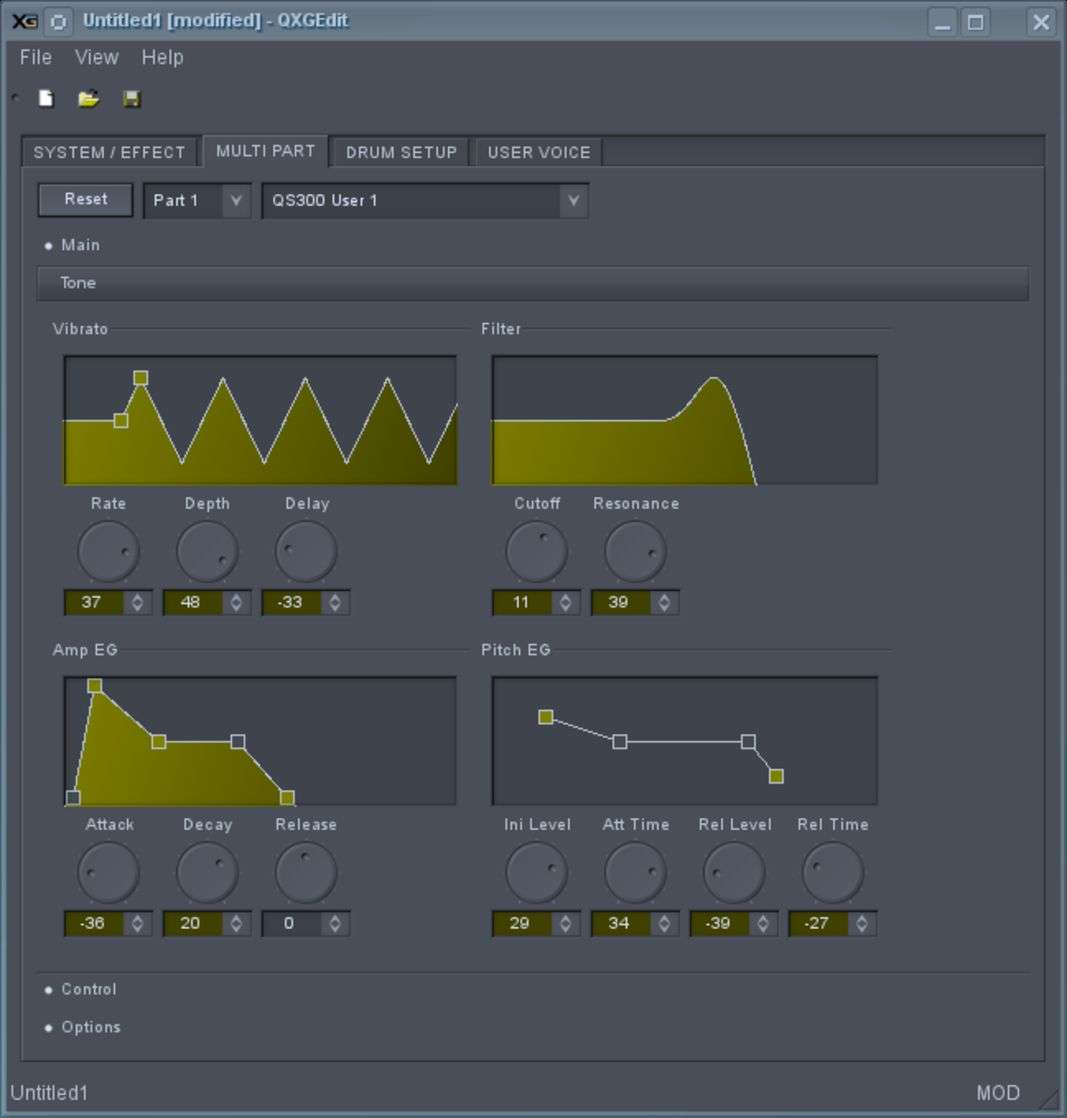Expand the Main section
The width and height of the screenshot is (1067, 1118).
click(x=80, y=245)
